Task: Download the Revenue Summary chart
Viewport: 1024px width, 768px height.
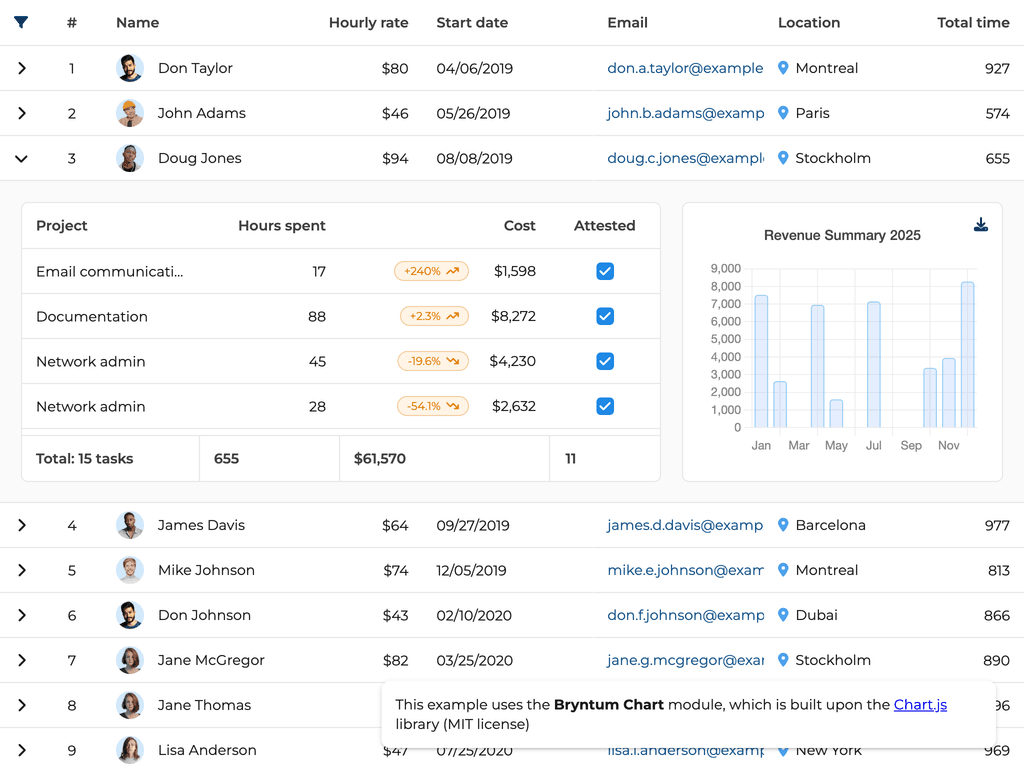Action: 981,225
